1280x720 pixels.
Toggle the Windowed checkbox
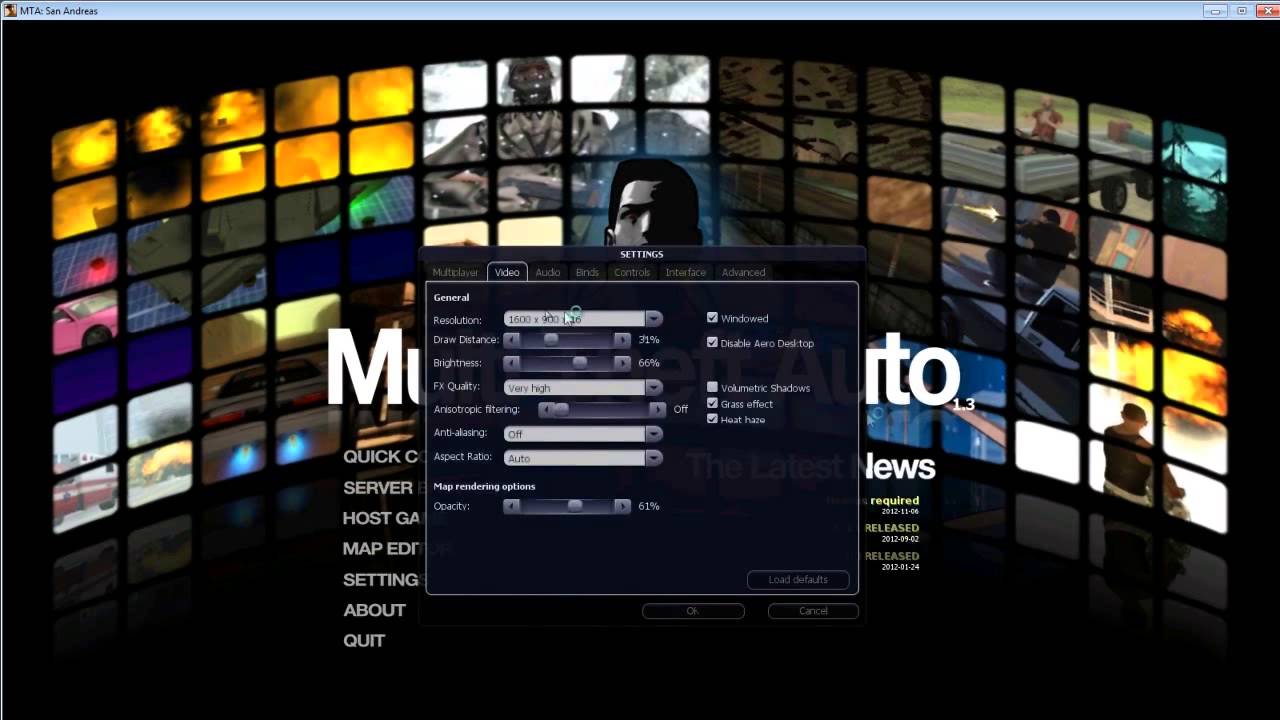click(712, 318)
